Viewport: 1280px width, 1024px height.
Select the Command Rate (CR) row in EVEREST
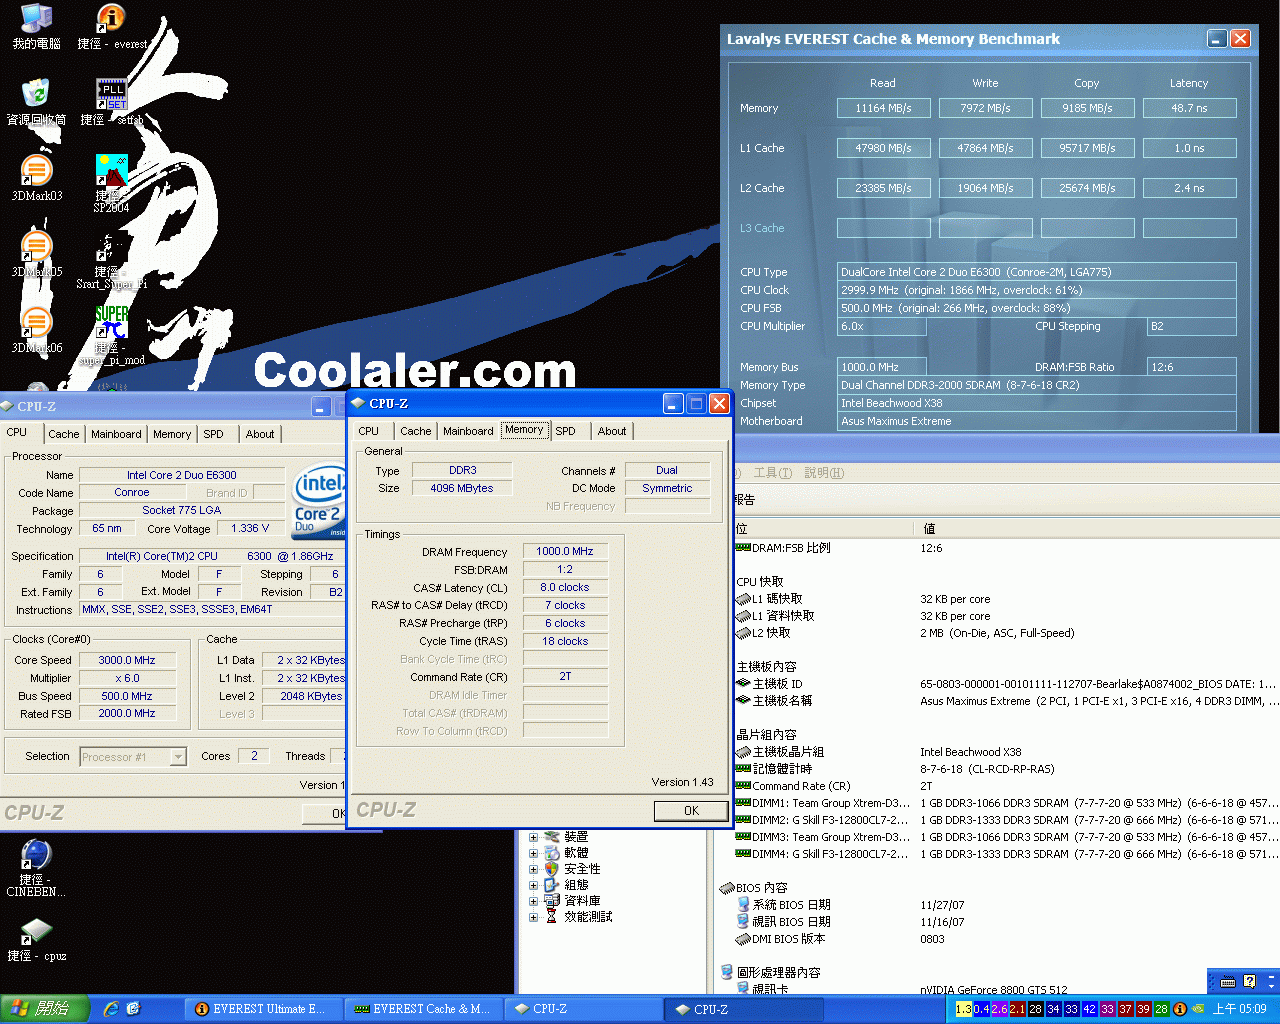click(1006, 786)
